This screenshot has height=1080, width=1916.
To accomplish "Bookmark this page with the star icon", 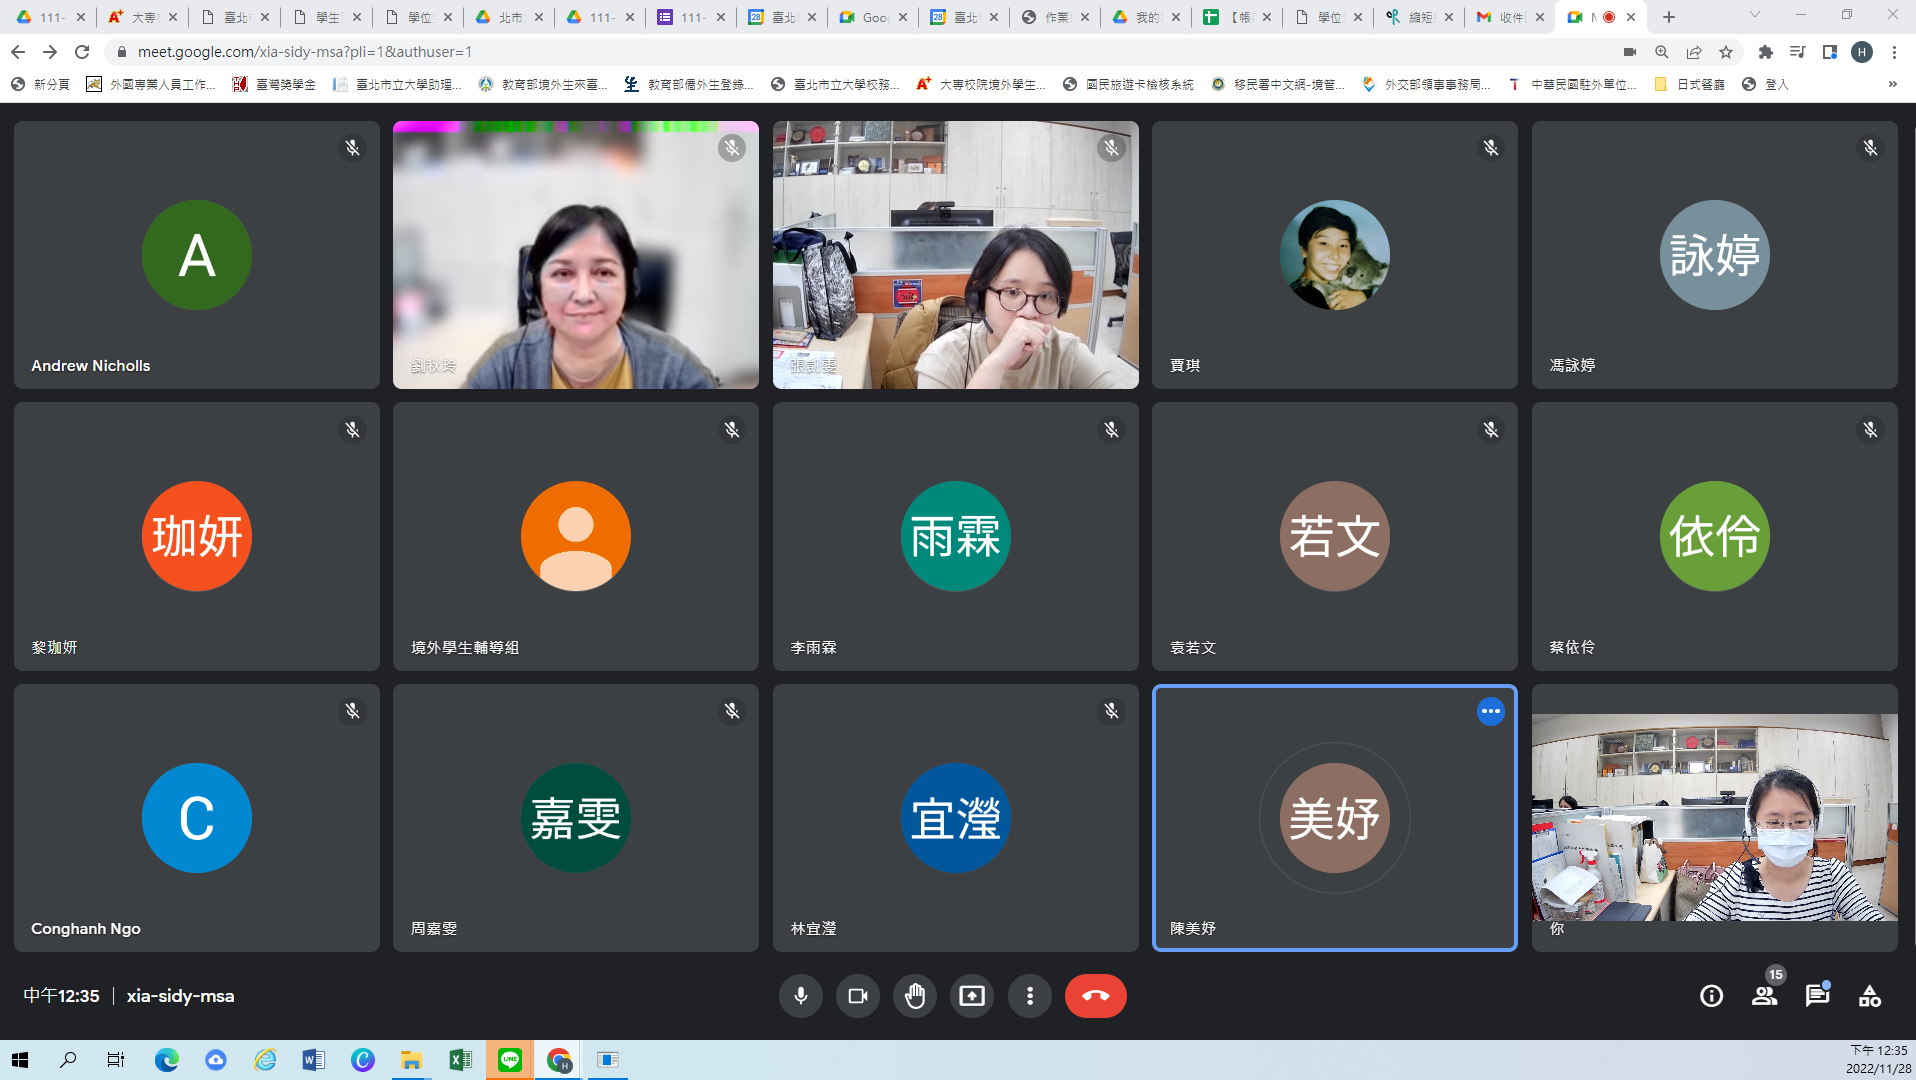I will coord(1725,52).
